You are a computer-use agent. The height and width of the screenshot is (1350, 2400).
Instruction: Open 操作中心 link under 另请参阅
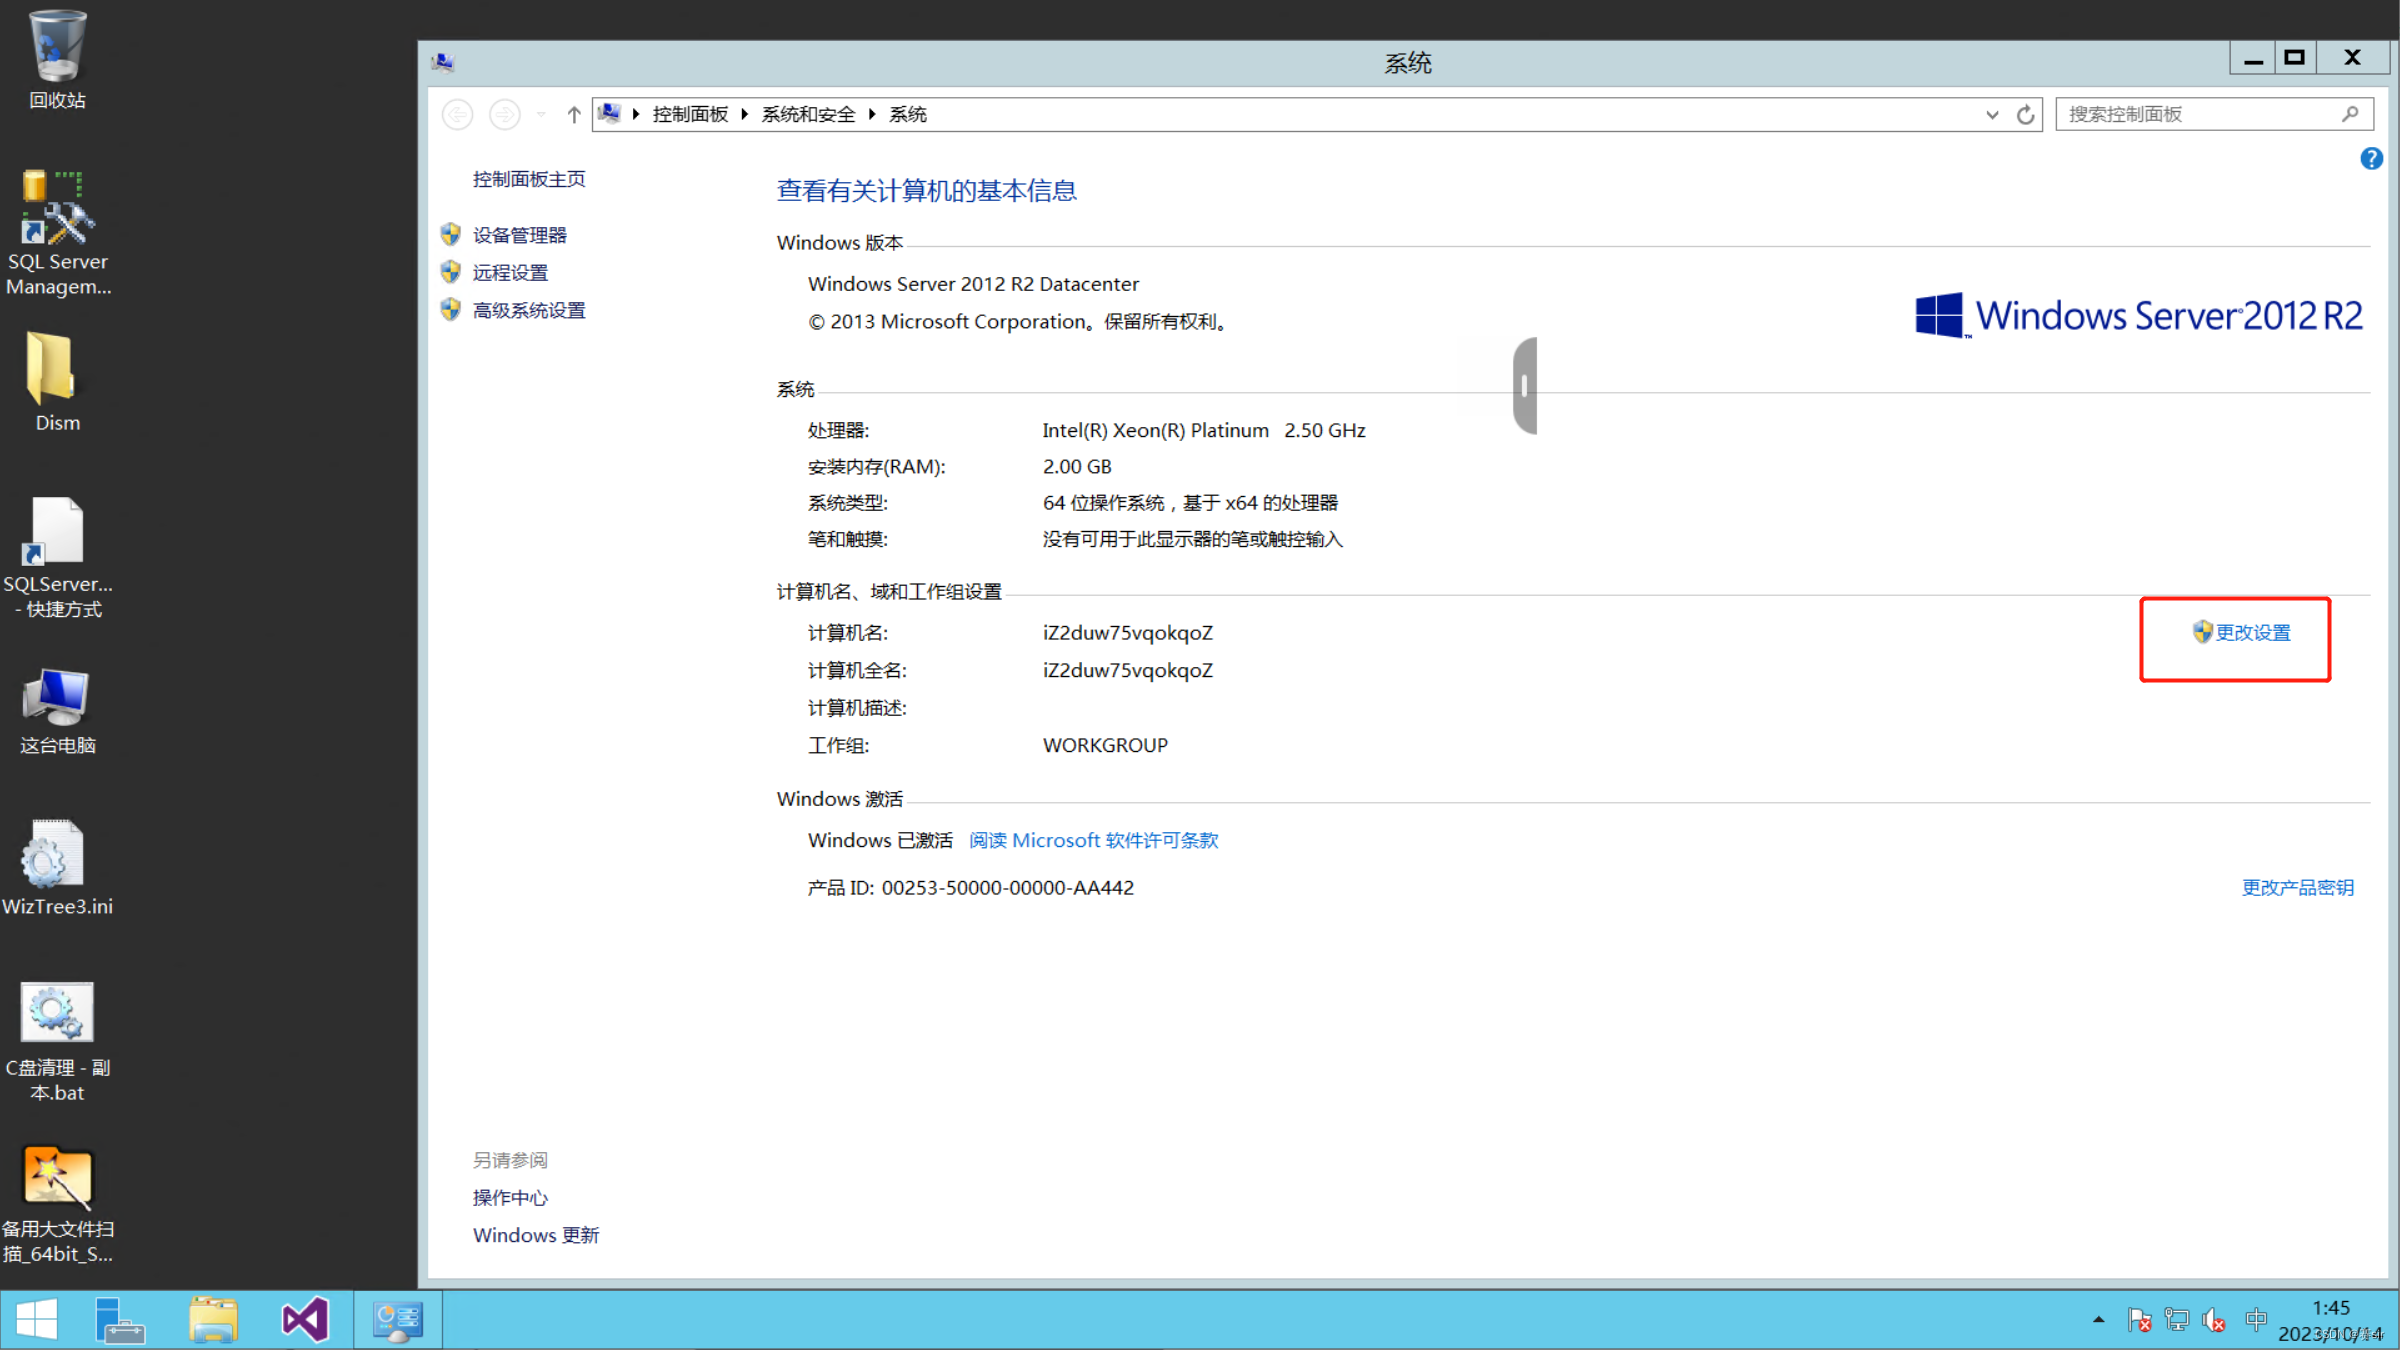click(510, 1198)
